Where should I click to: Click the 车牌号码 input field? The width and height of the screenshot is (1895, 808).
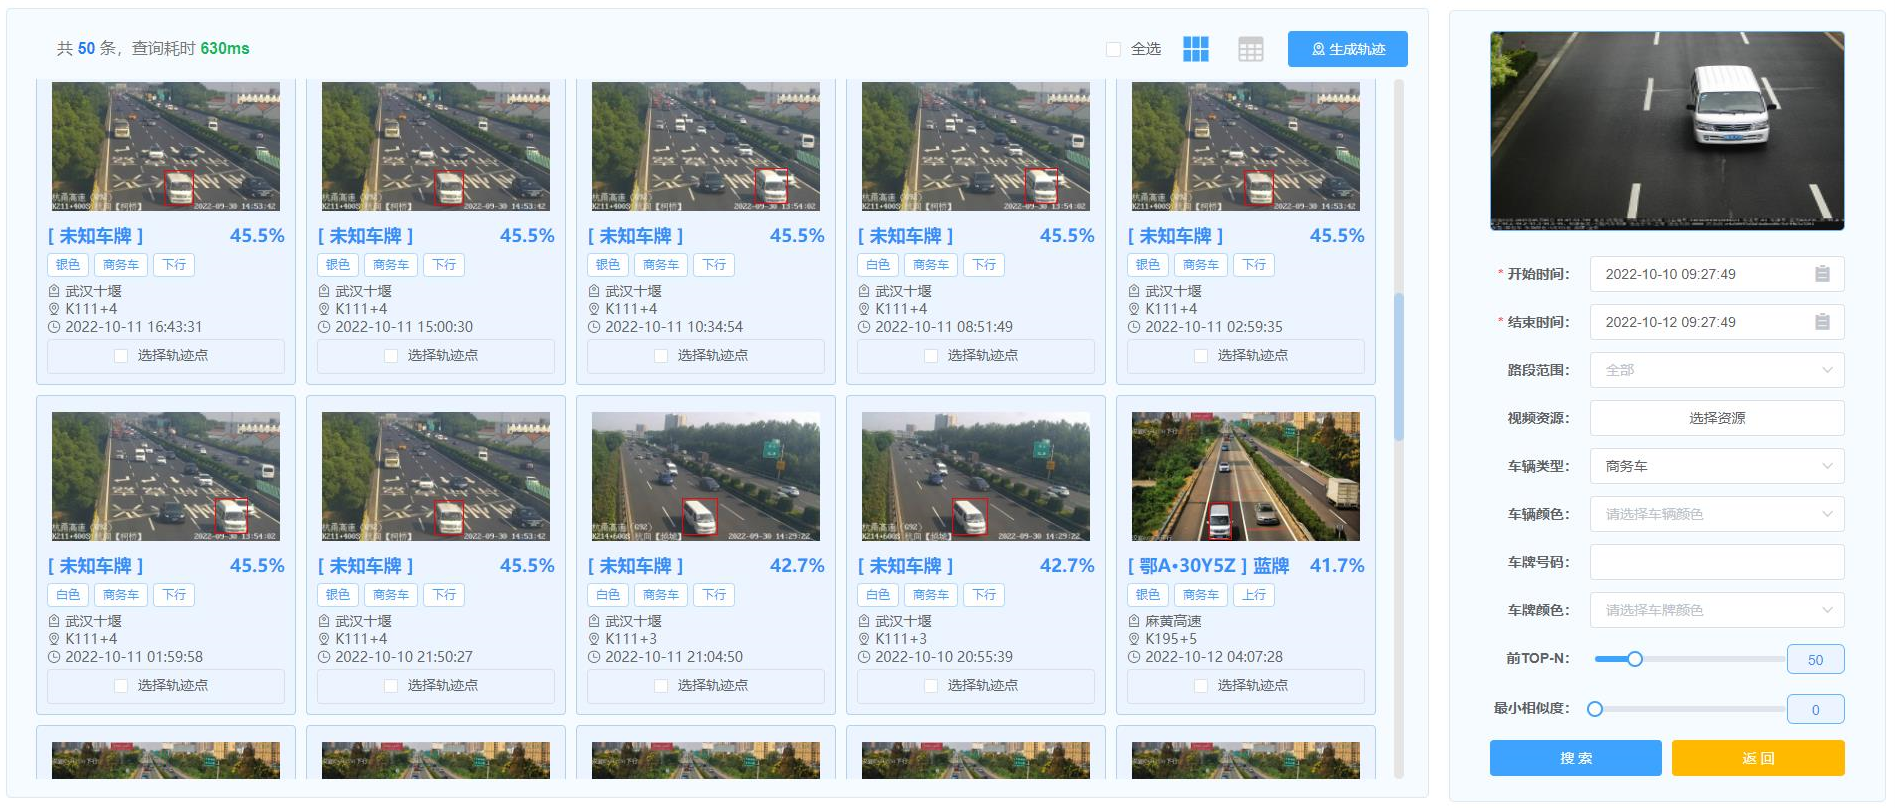tap(1717, 562)
